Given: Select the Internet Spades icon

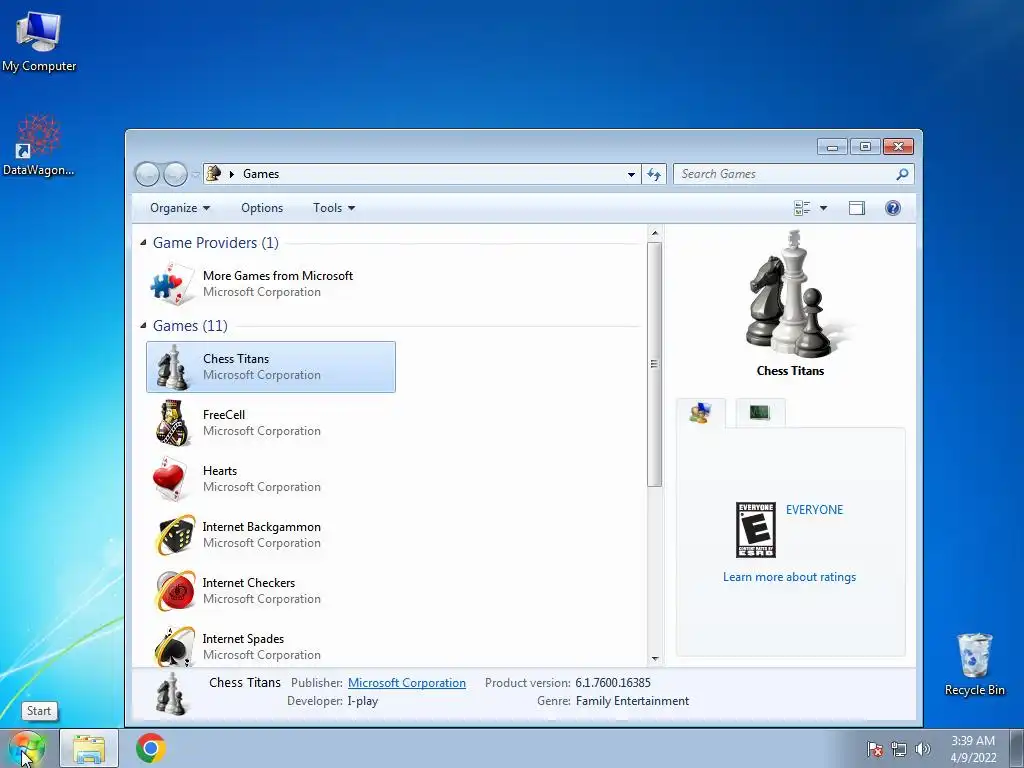Looking at the screenshot, I should point(174,647).
